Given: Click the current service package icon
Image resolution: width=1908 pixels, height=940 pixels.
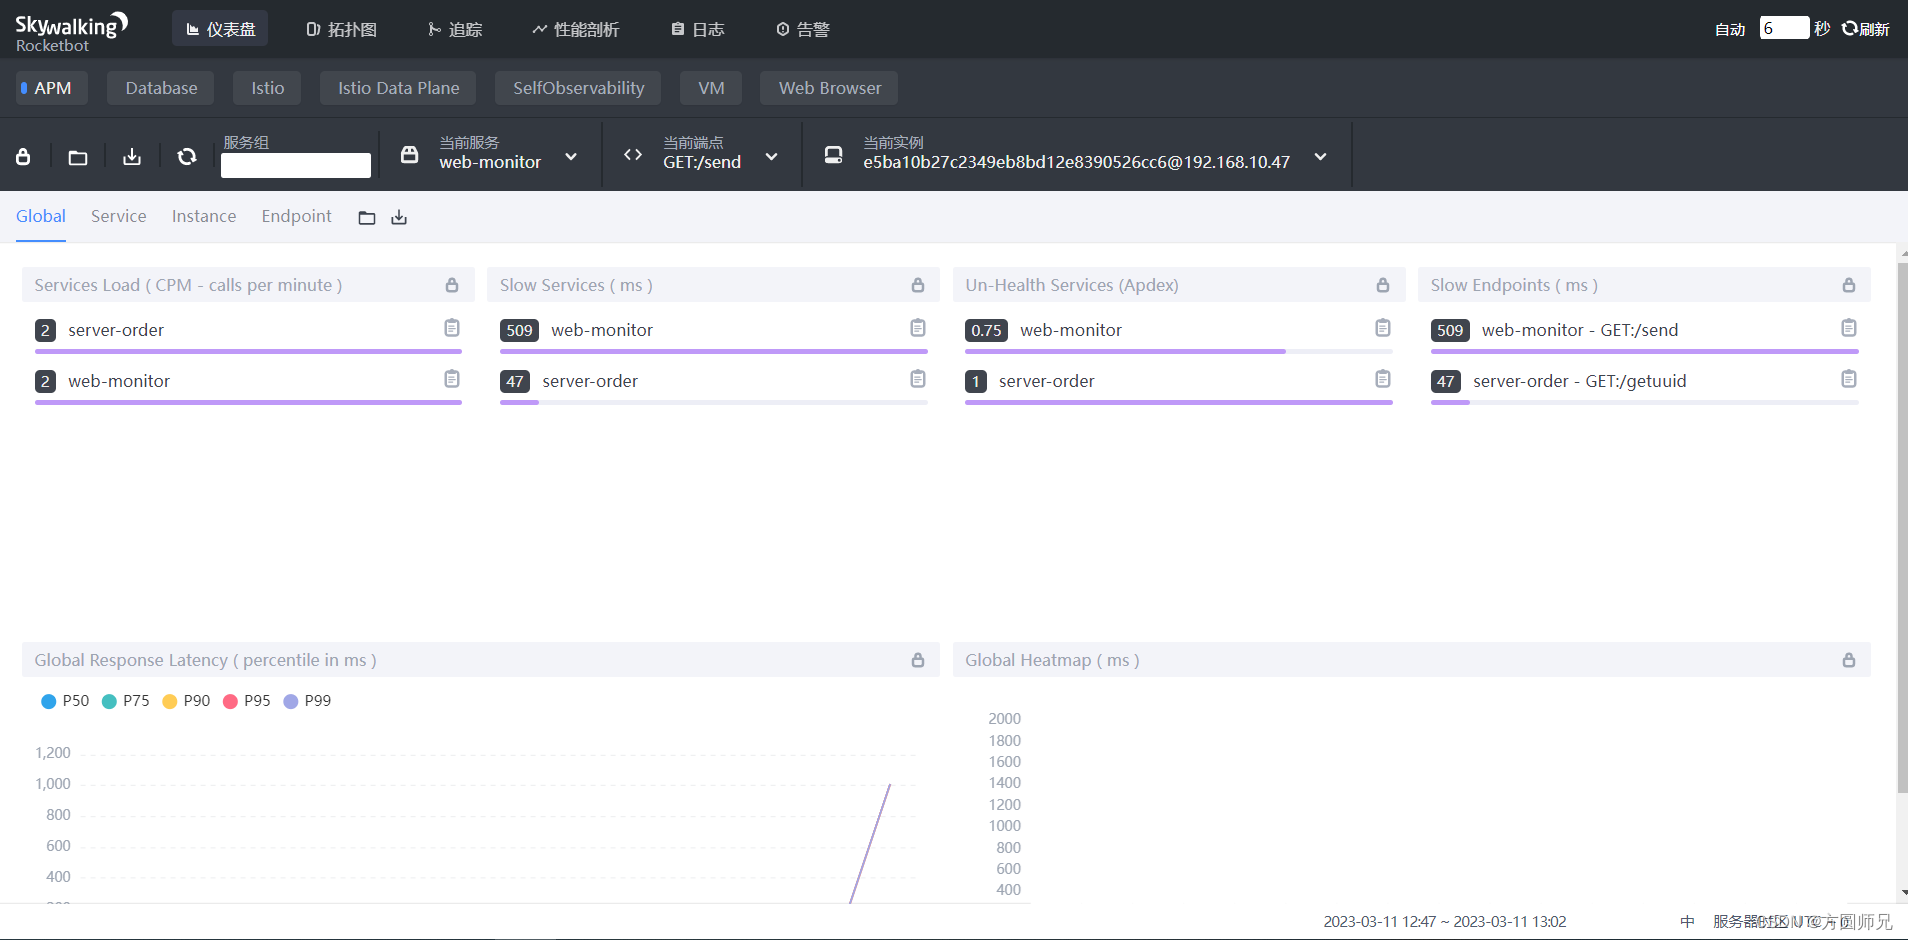Looking at the screenshot, I should [409, 155].
